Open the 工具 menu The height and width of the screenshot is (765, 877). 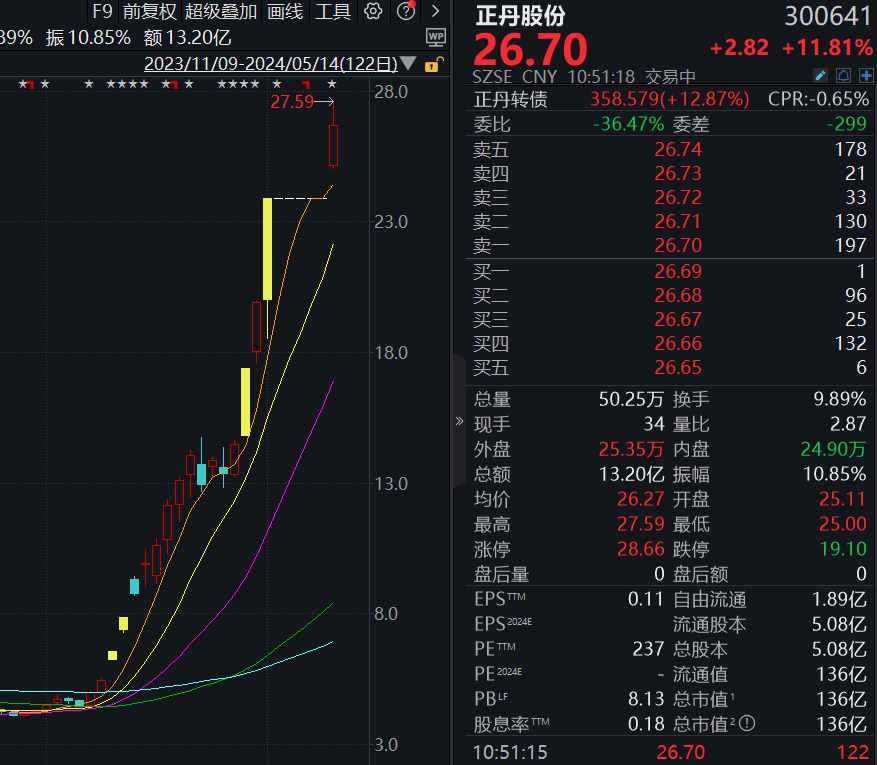click(x=333, y=11)
